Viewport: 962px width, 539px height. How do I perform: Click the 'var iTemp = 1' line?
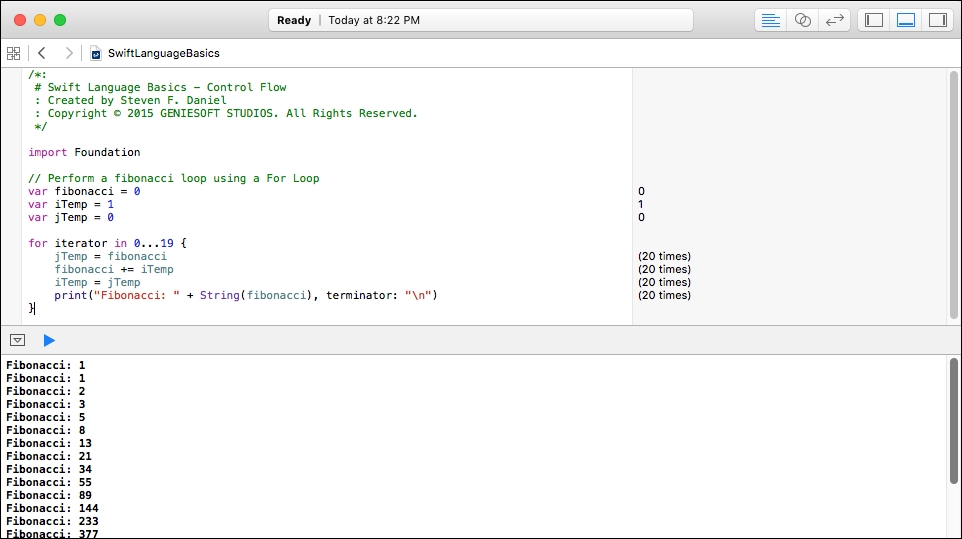click(71, 204)
